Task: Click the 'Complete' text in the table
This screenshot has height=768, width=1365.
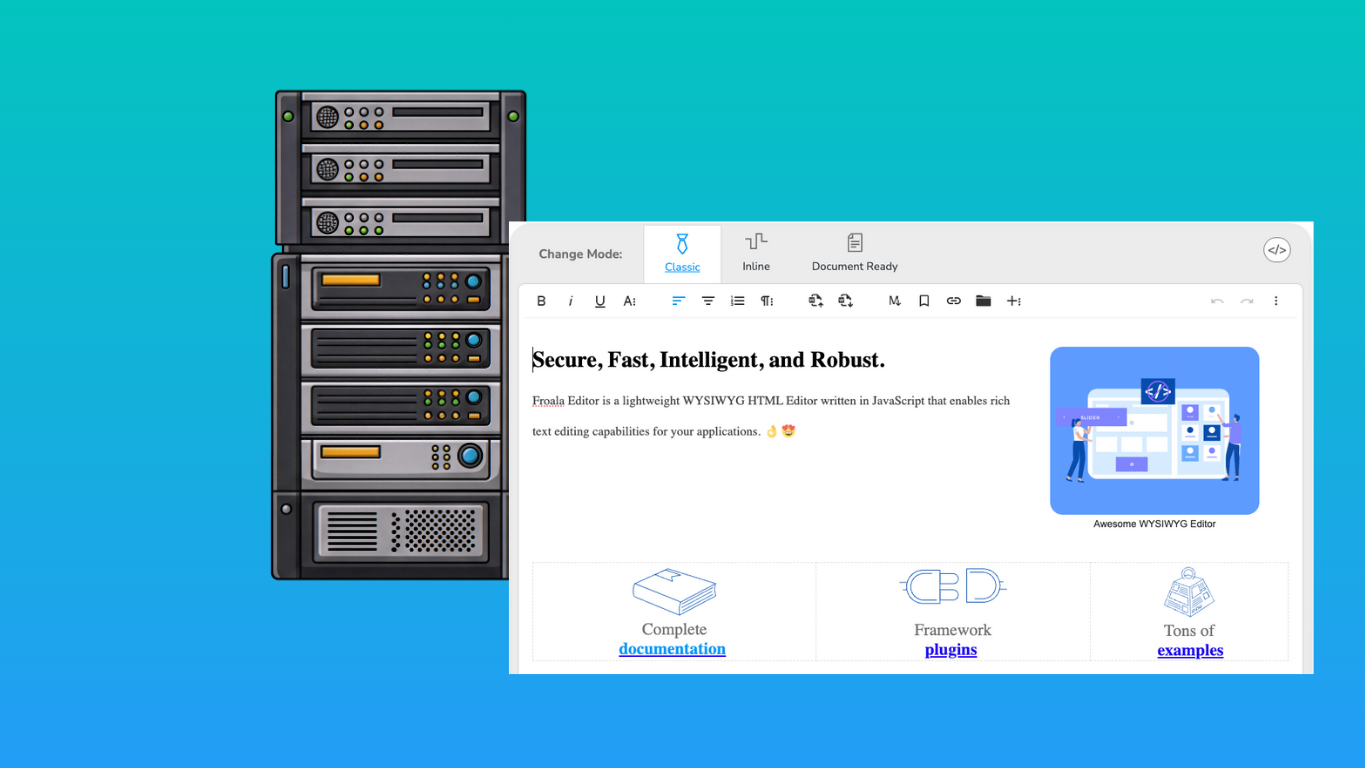Action: point(674,630)
